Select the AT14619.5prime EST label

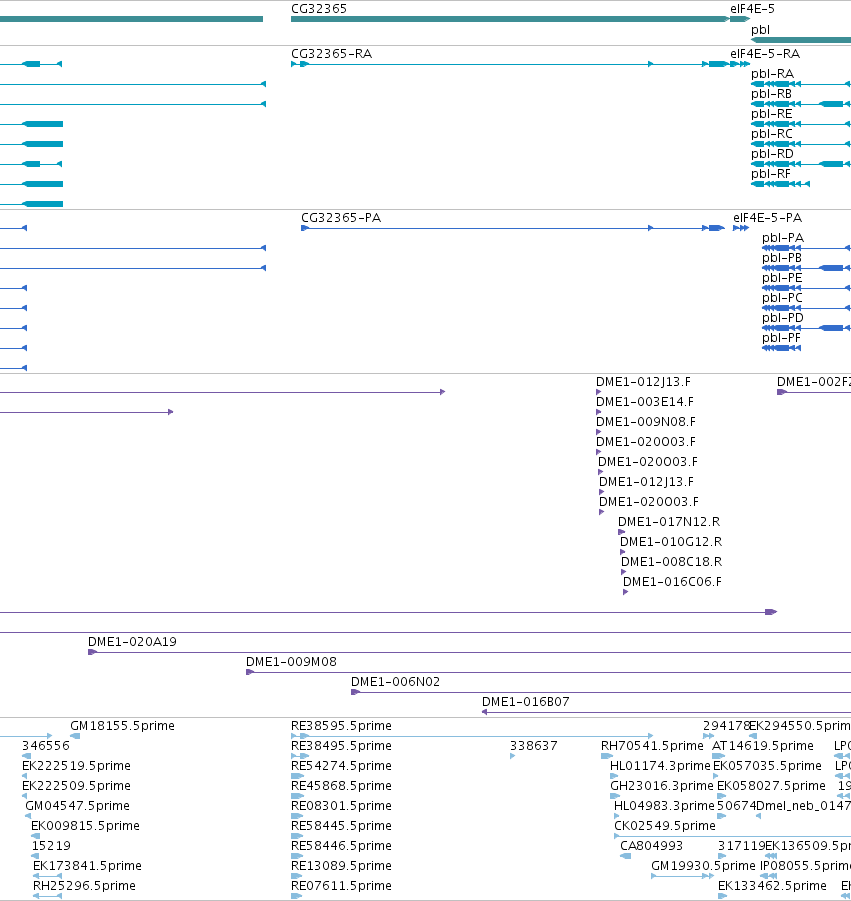point(763,746)
